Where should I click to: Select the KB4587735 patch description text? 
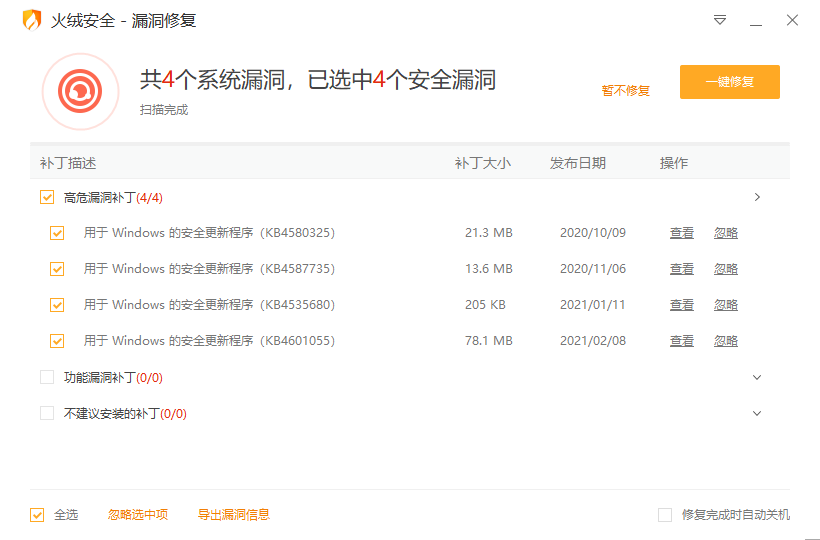[209, 269]
